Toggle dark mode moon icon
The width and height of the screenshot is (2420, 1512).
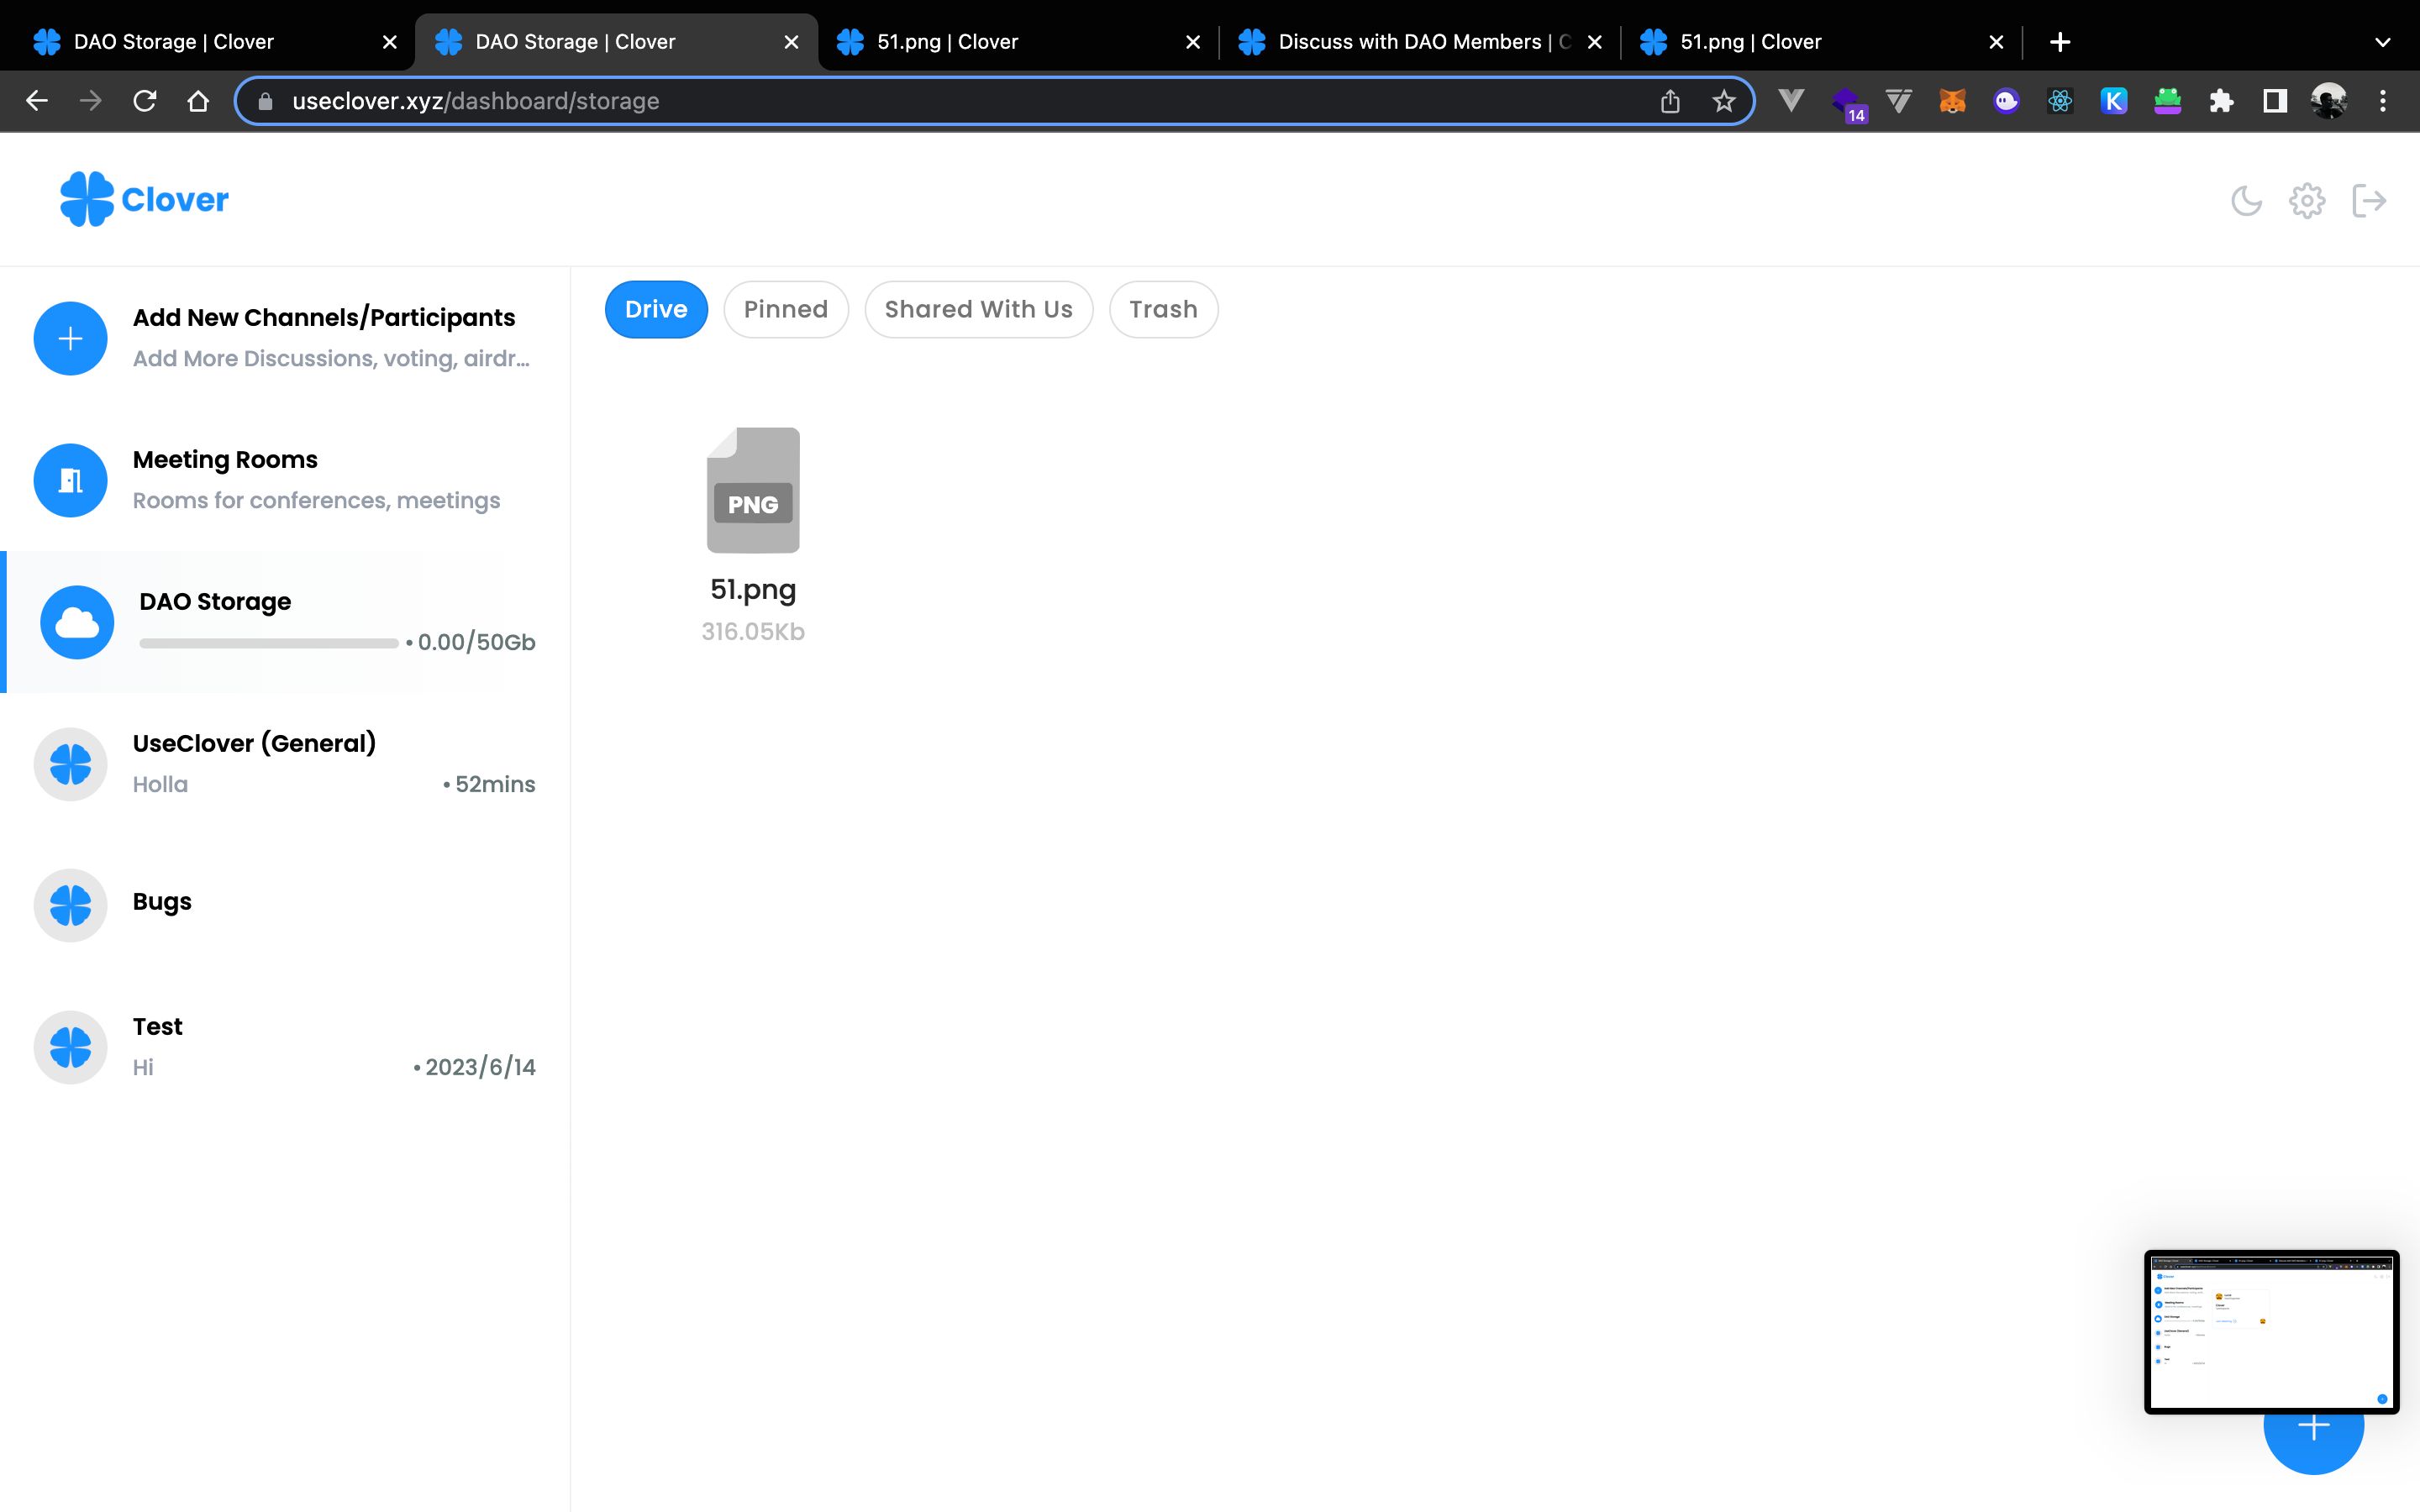[2248, 200]
